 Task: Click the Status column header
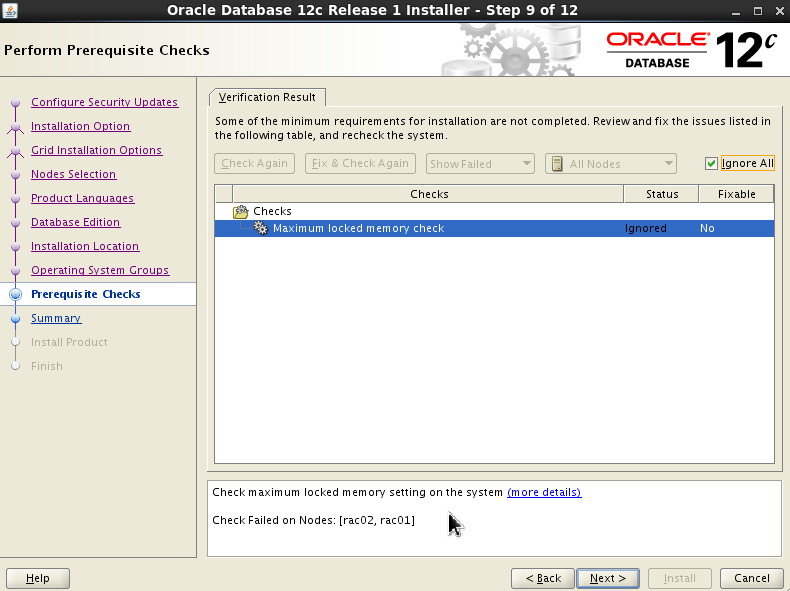point(662,194)
